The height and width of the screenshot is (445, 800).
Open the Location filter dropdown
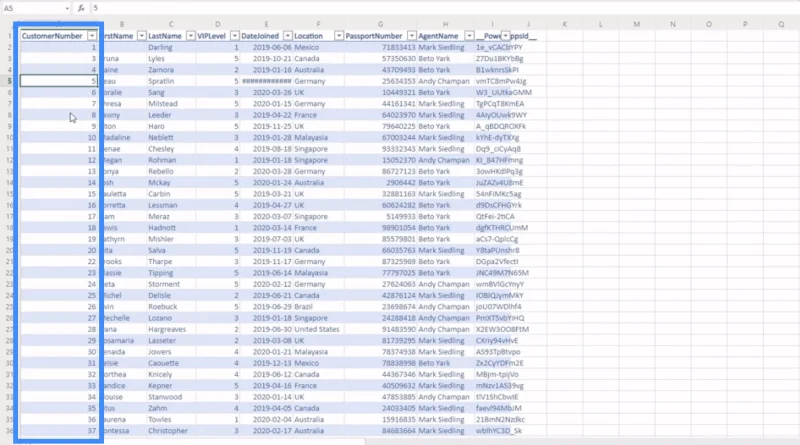(339, 36)
